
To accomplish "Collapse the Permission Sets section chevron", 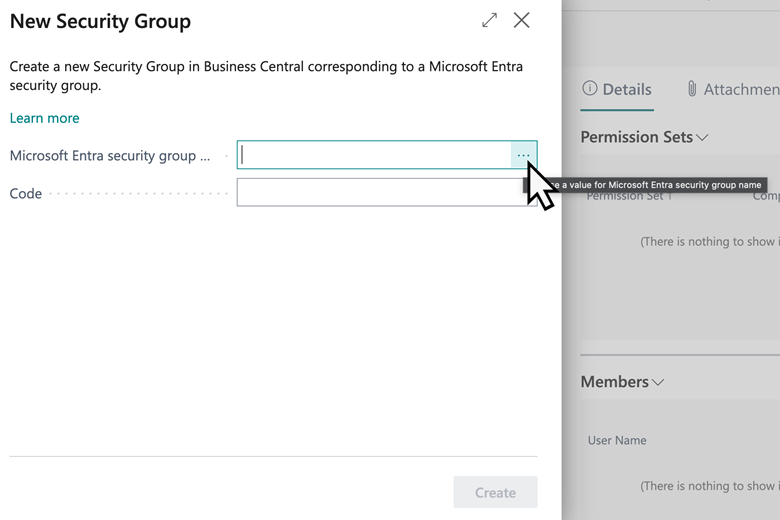I will [x=703, y=137].
